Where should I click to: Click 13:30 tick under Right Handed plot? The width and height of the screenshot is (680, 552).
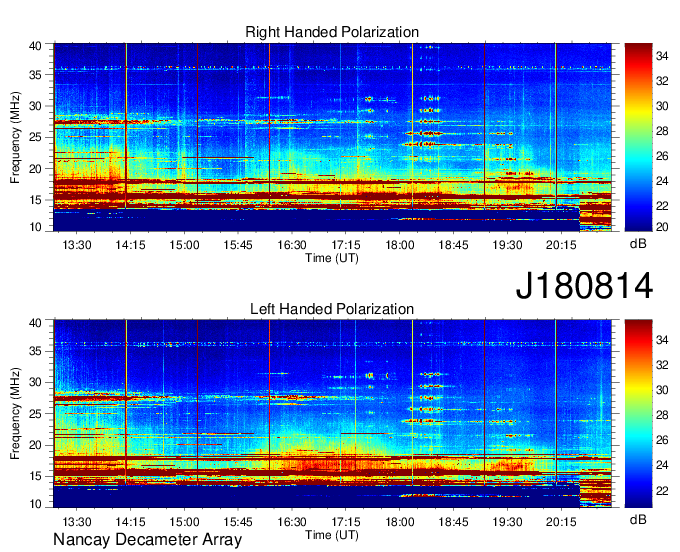click(77, 245)
